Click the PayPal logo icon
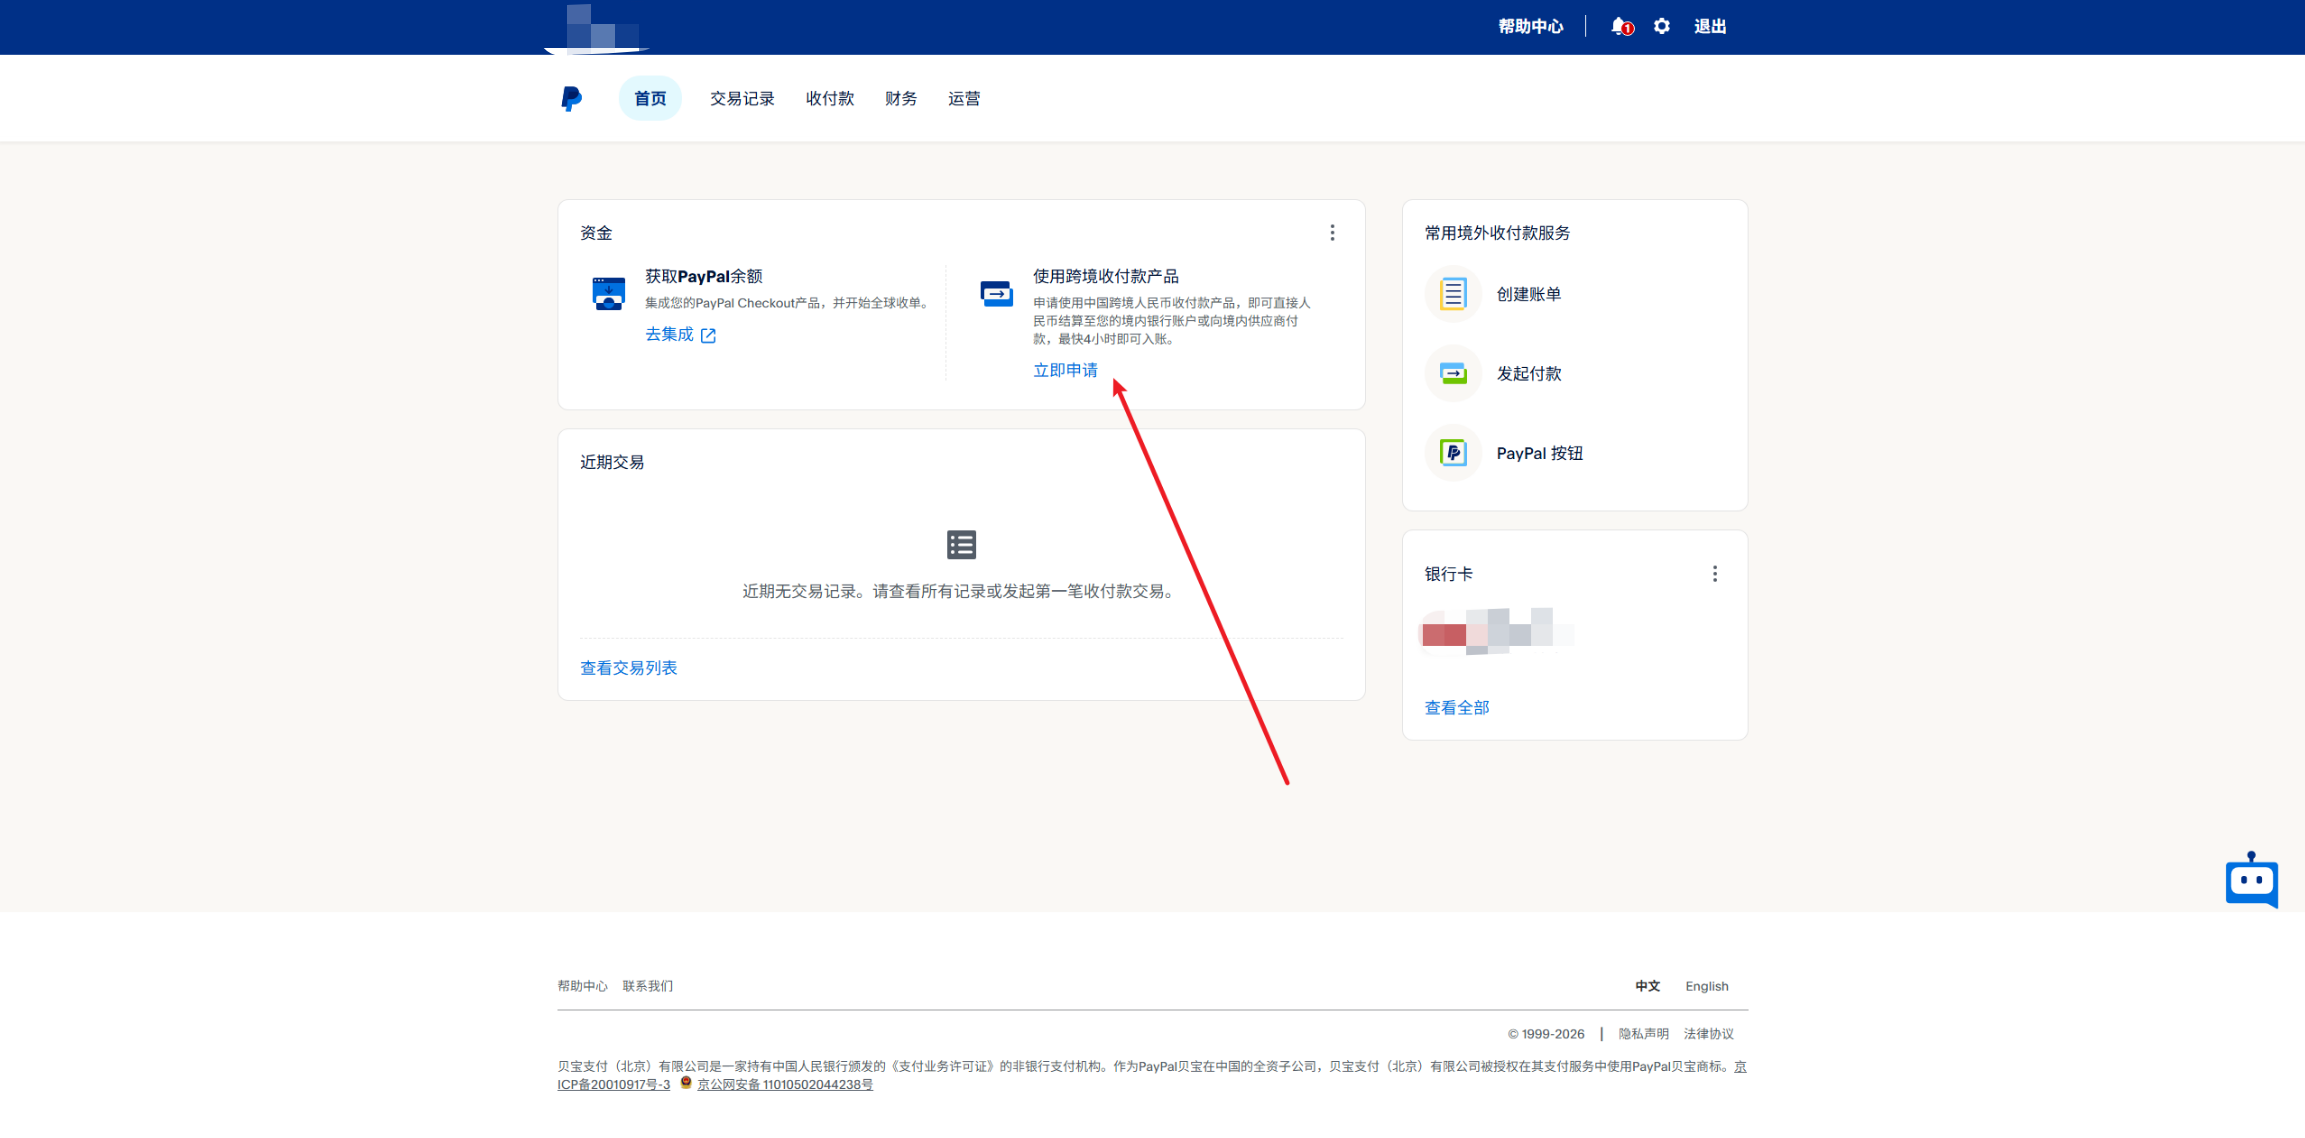Image resolution: width=2305 pixels, height=1138 pixels. [571, 98]
